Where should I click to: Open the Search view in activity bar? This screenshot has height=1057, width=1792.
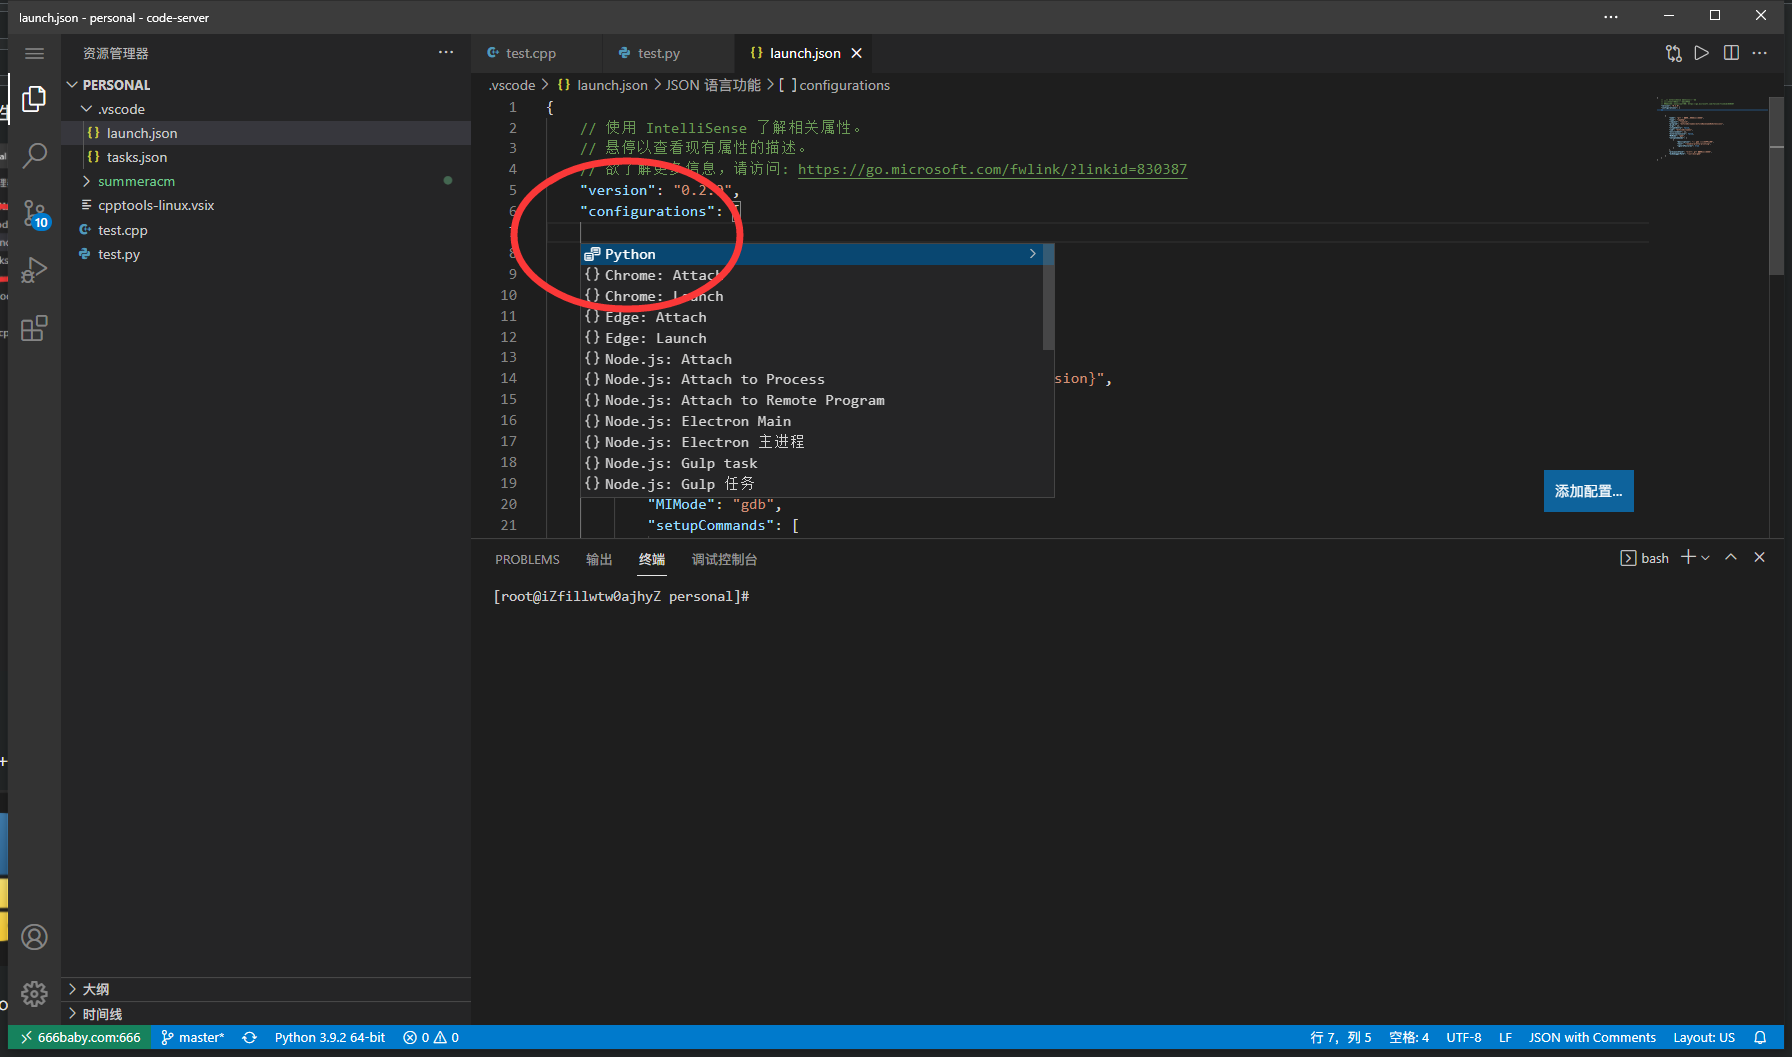[x=34, y=155]
